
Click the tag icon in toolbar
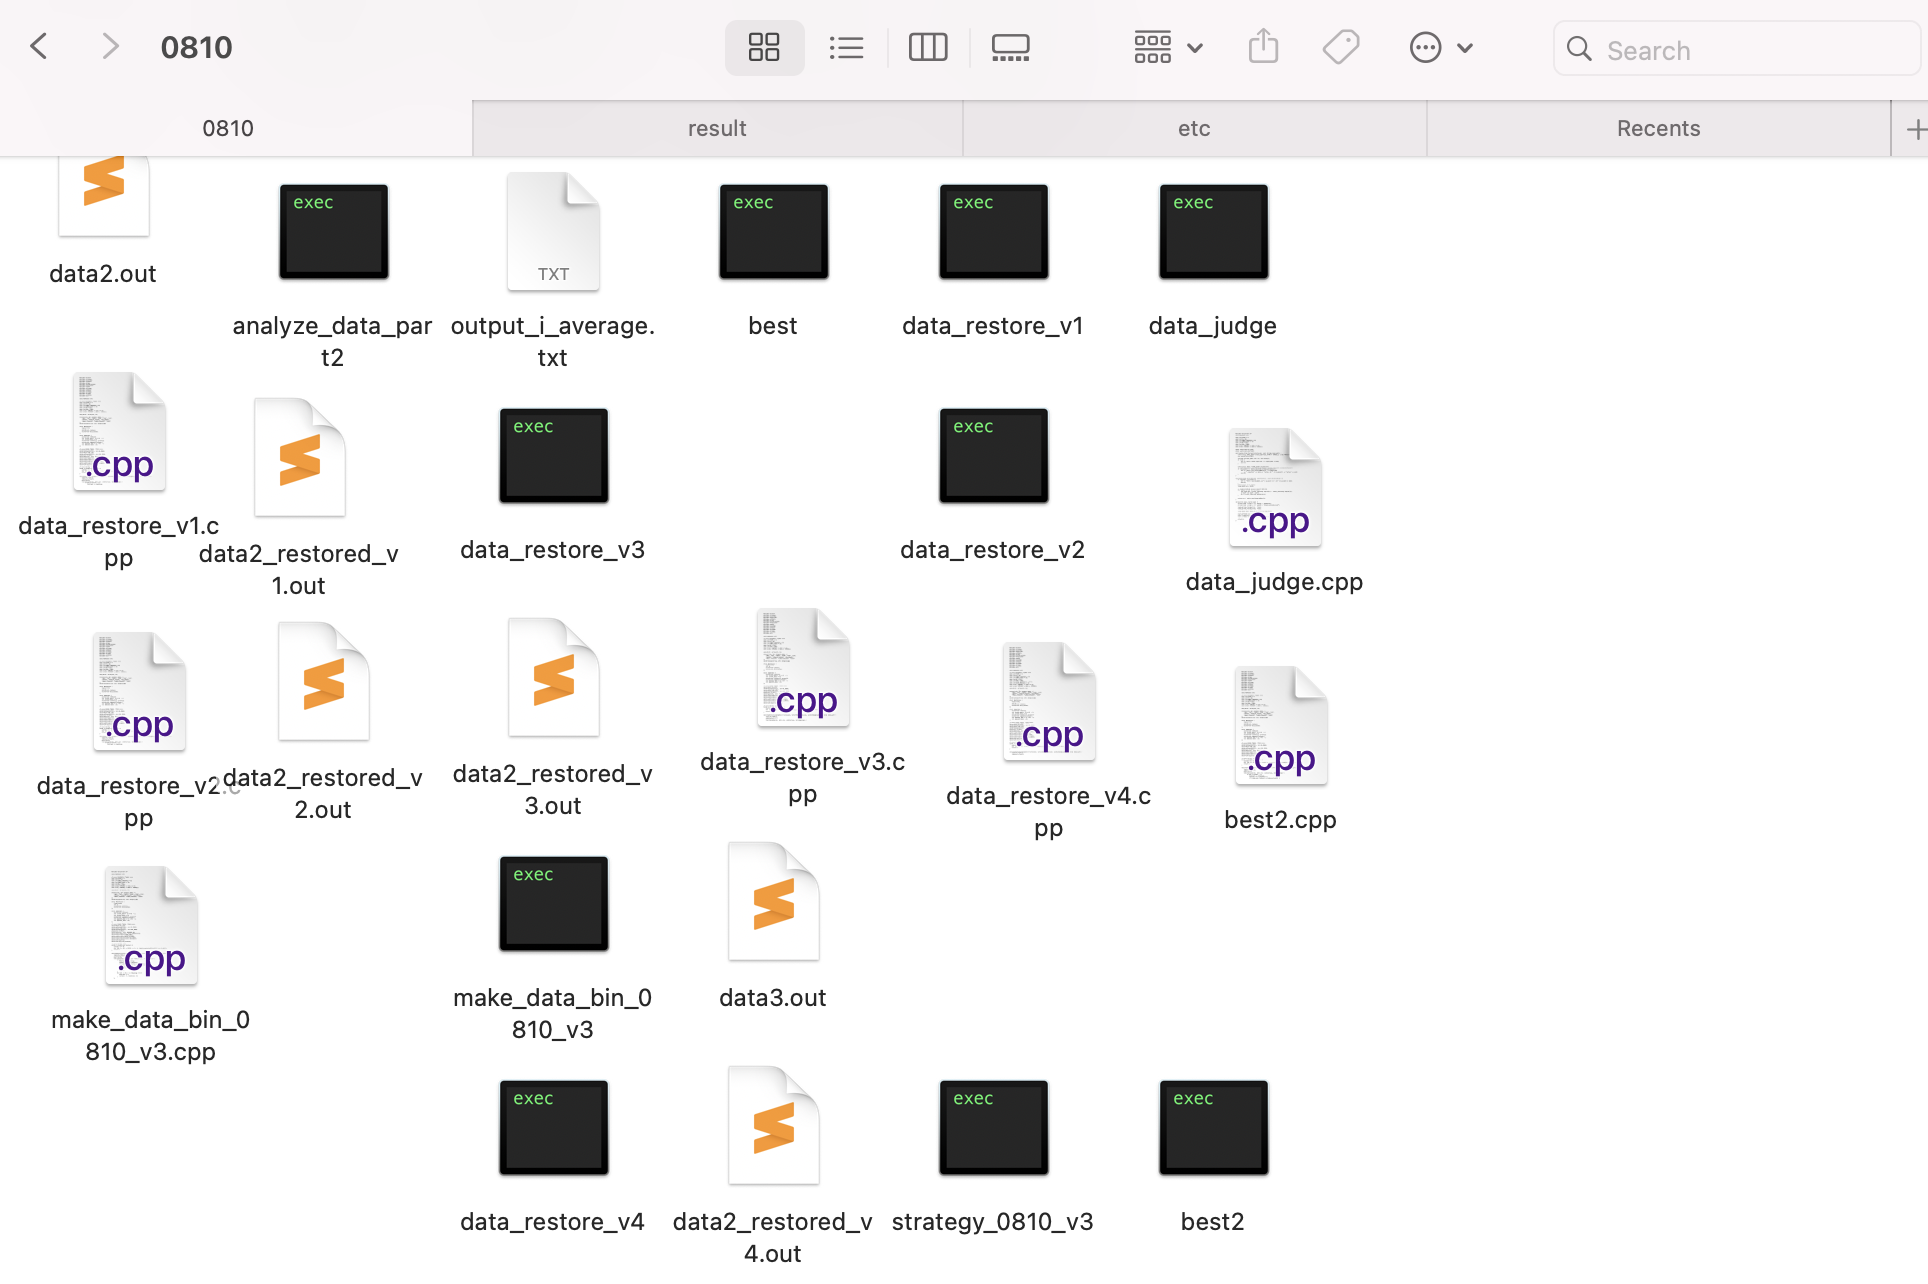[1341, 48]
